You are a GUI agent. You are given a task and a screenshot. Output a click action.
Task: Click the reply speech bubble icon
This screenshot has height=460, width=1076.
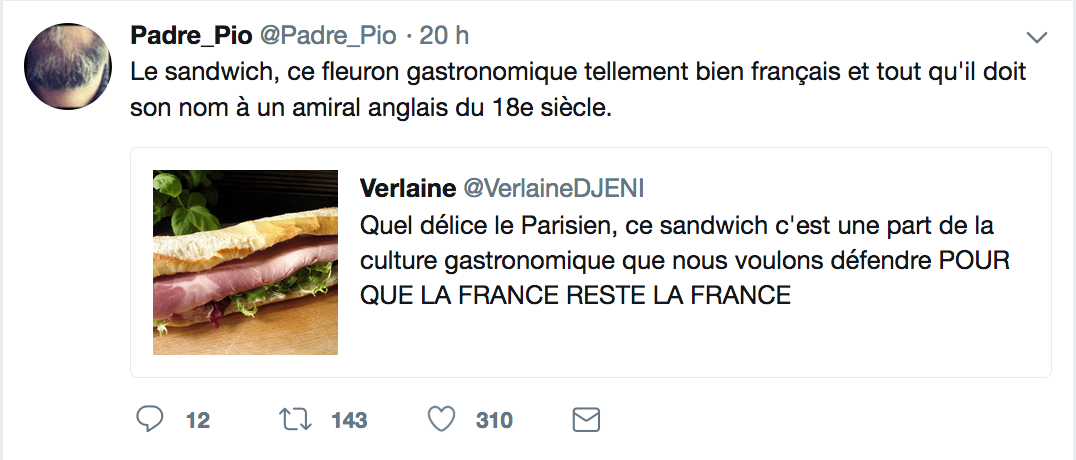148,419
